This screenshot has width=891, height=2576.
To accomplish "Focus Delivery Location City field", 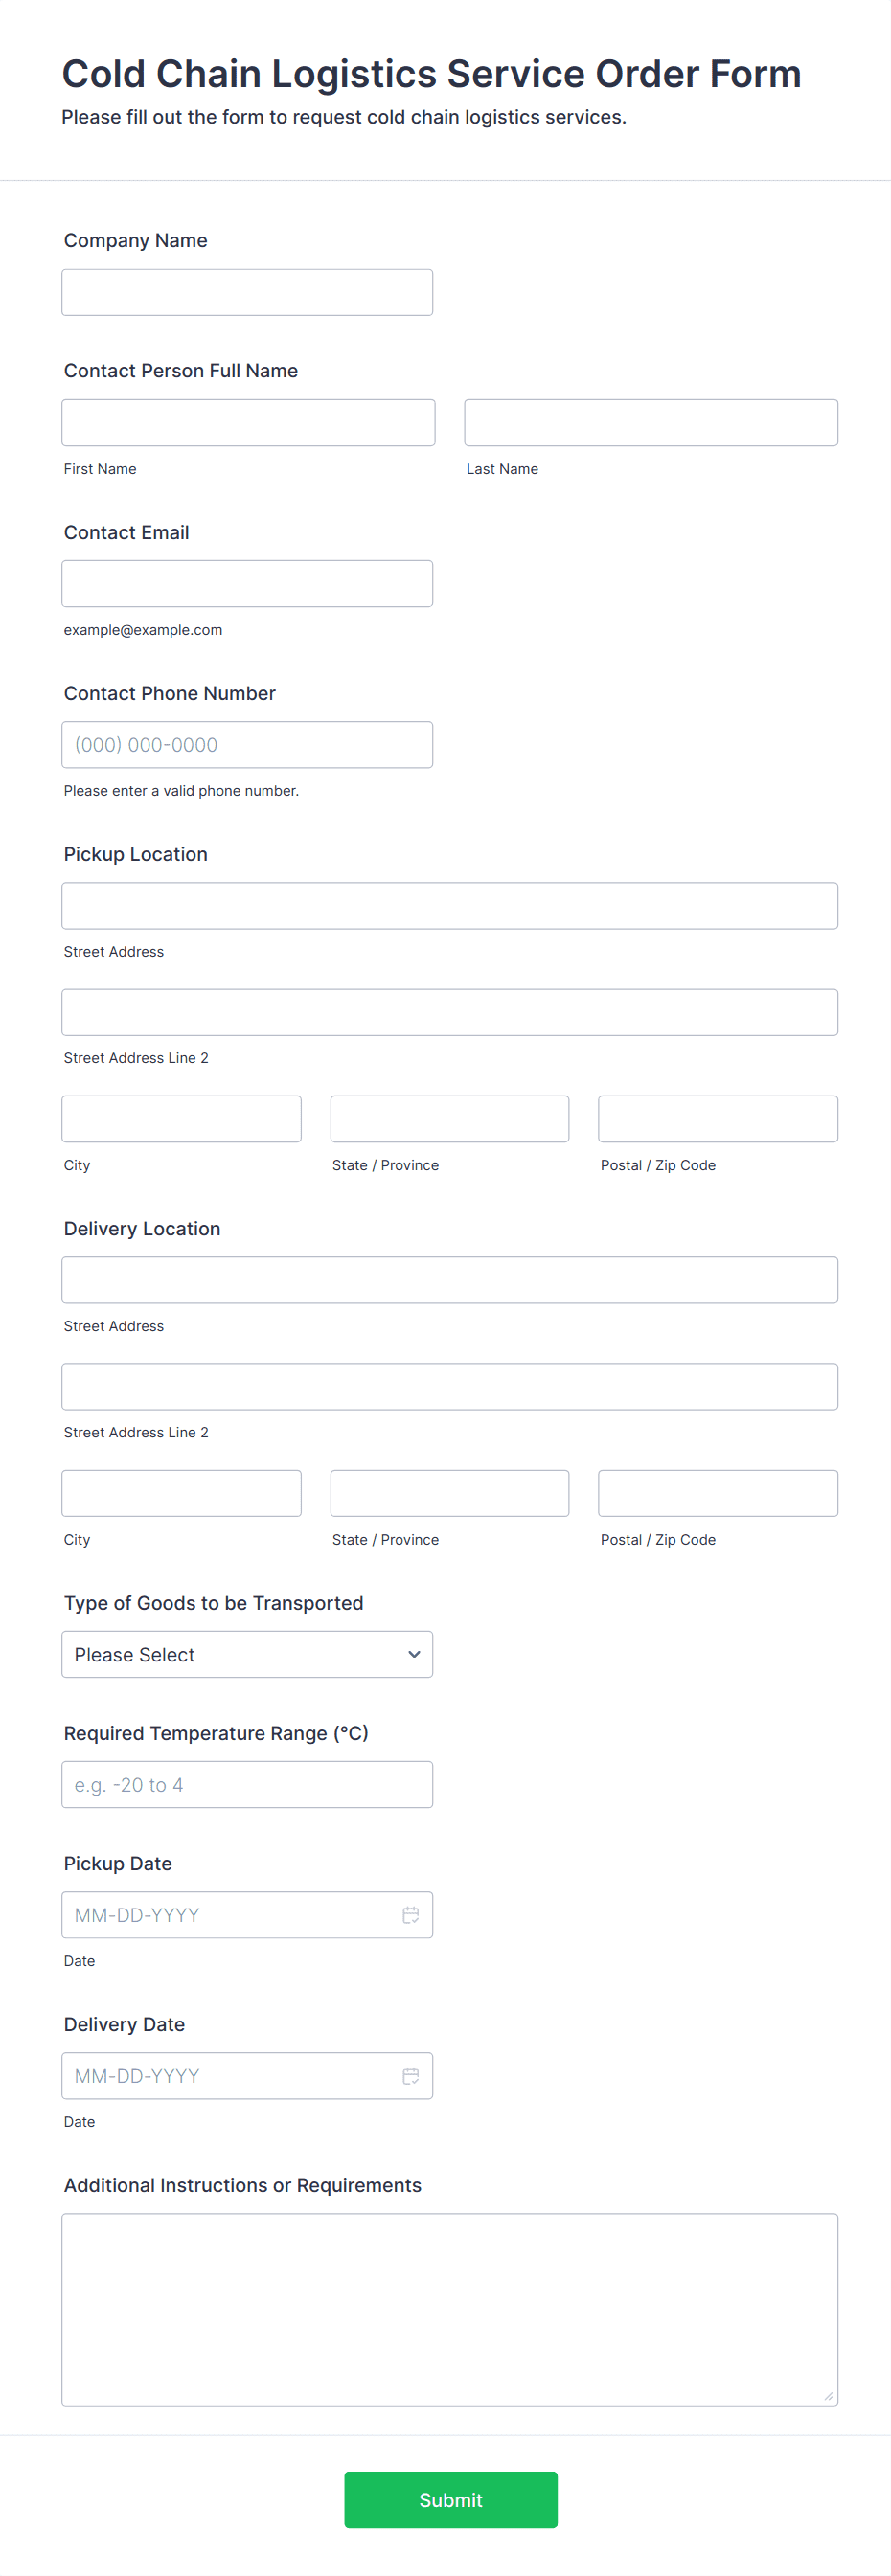I will pos(181,1493).
